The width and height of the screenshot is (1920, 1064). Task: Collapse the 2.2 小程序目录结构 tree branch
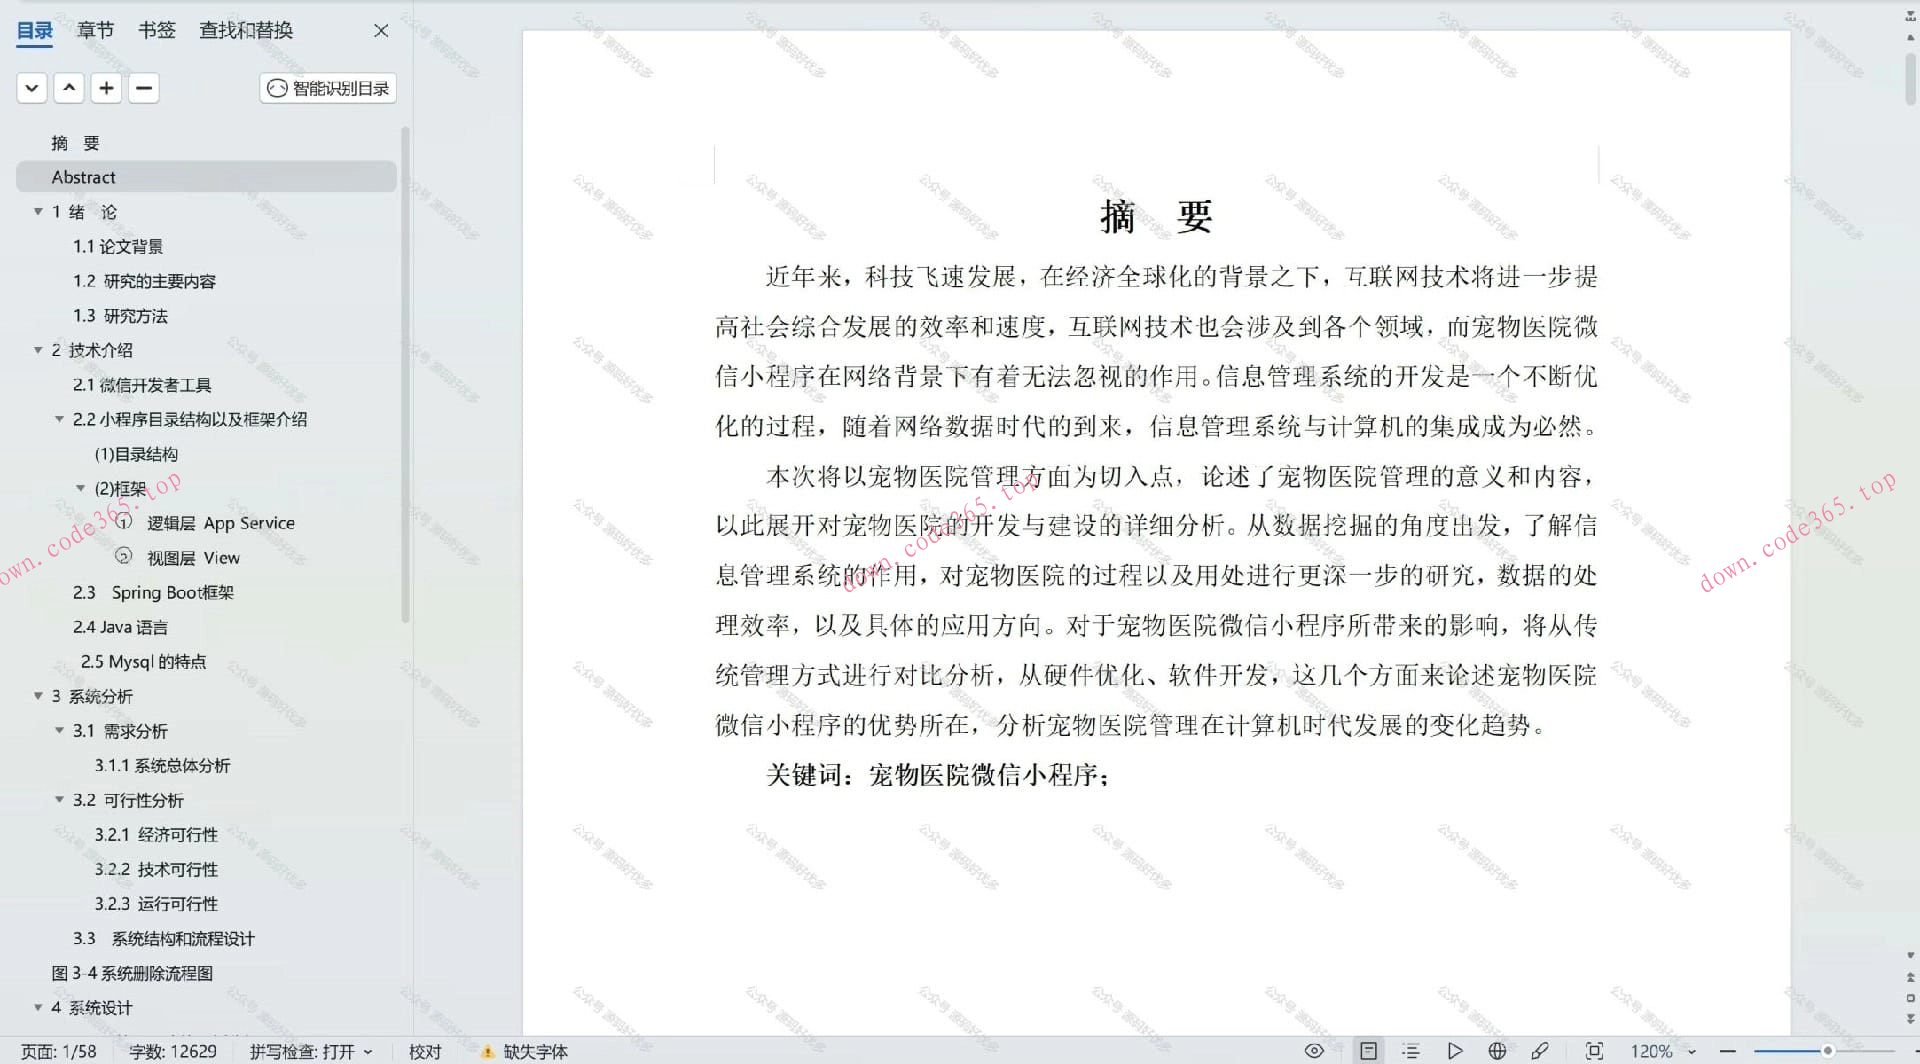60,419
